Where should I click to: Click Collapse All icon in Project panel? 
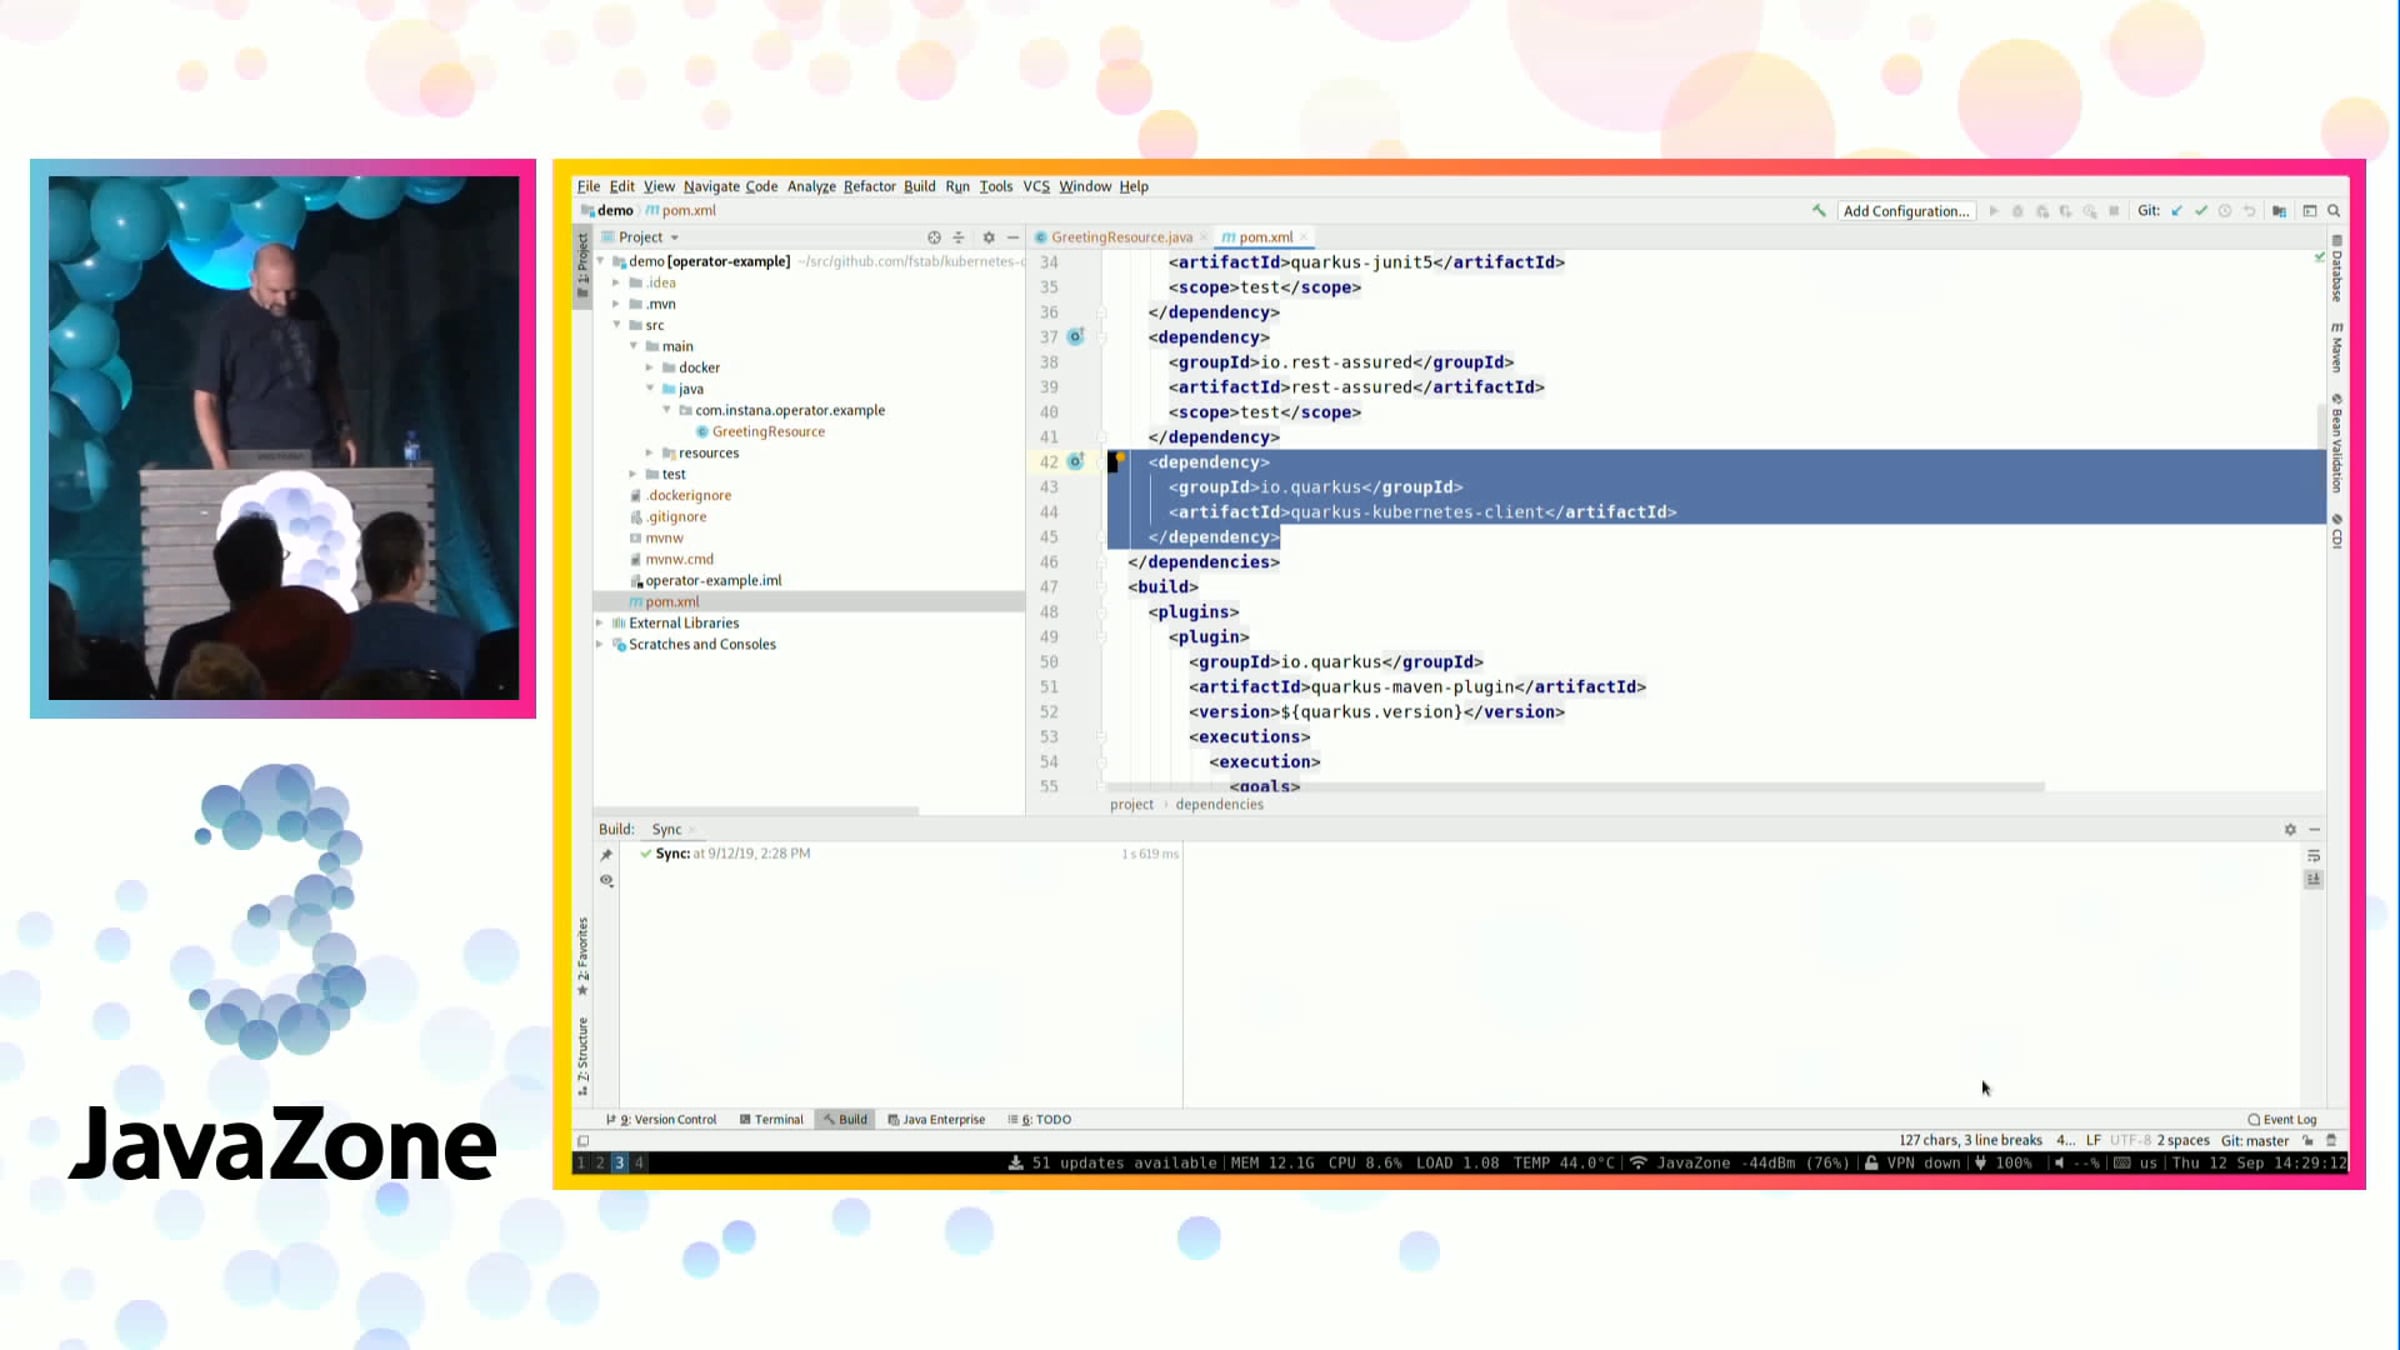click(x=958, y=237)
